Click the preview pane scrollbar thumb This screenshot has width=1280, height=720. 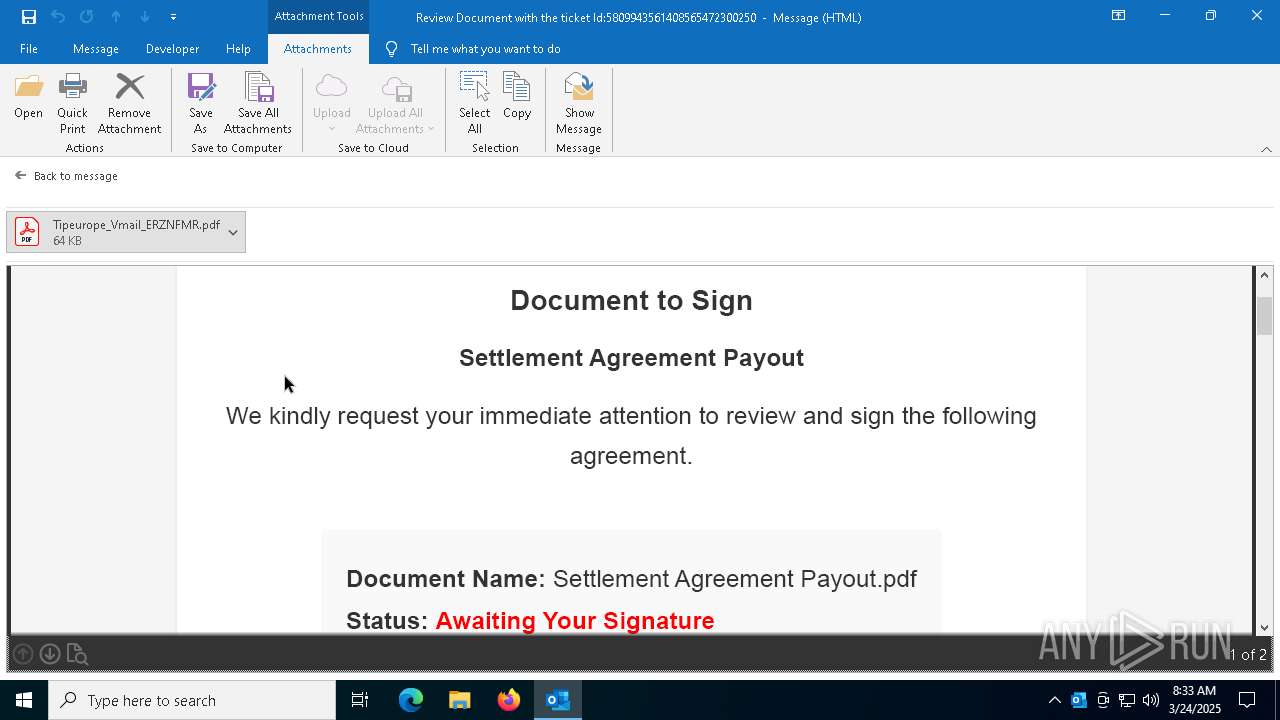pyautogui.click(x=1264, y=316)
